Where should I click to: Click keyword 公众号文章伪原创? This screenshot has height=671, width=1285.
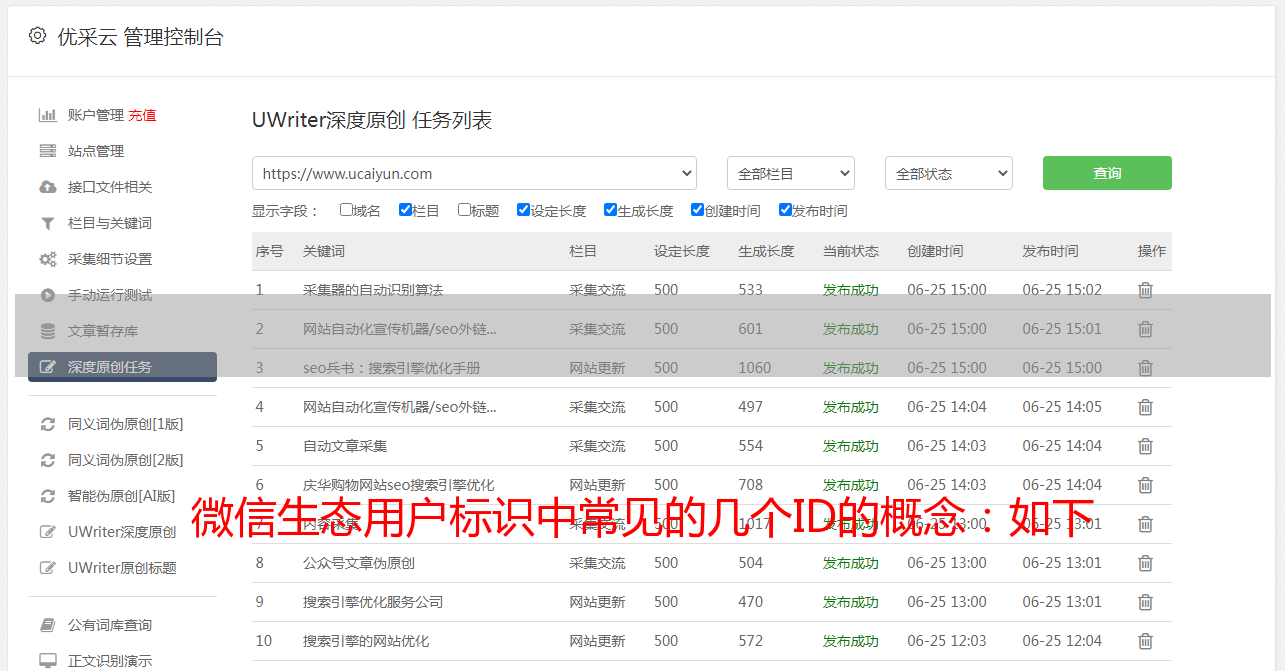[359, 563]
